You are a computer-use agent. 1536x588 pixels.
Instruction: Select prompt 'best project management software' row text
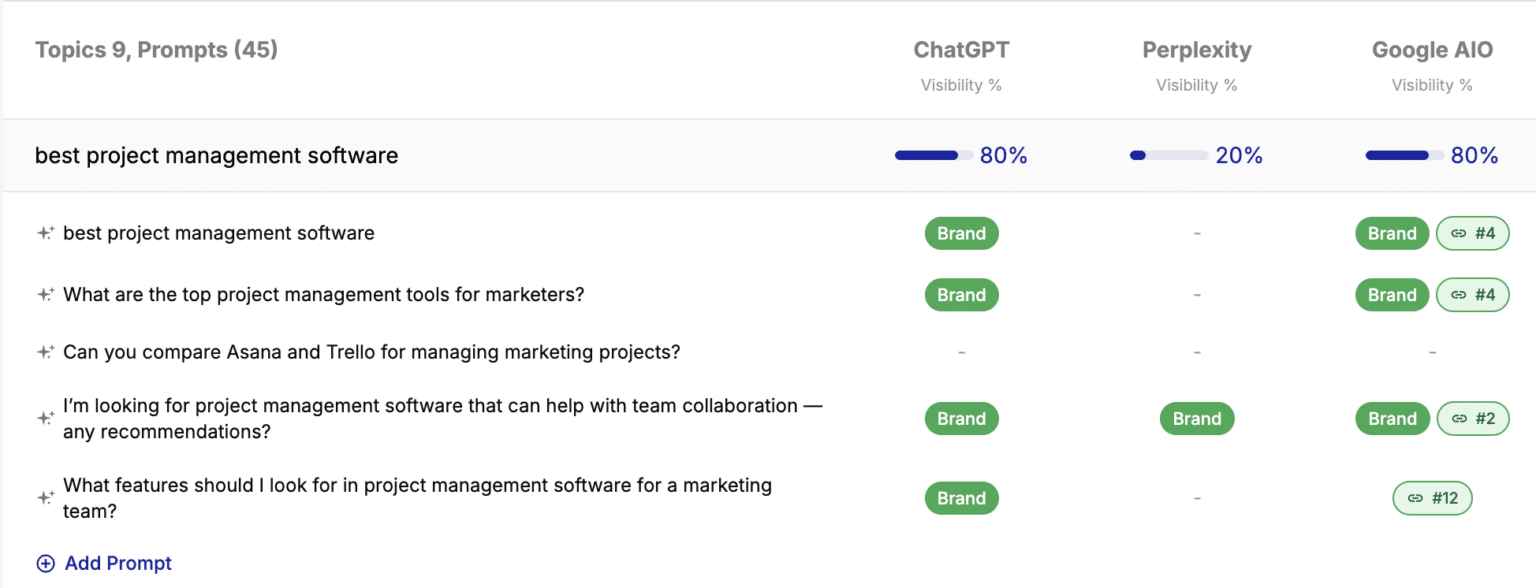(219, 233)
